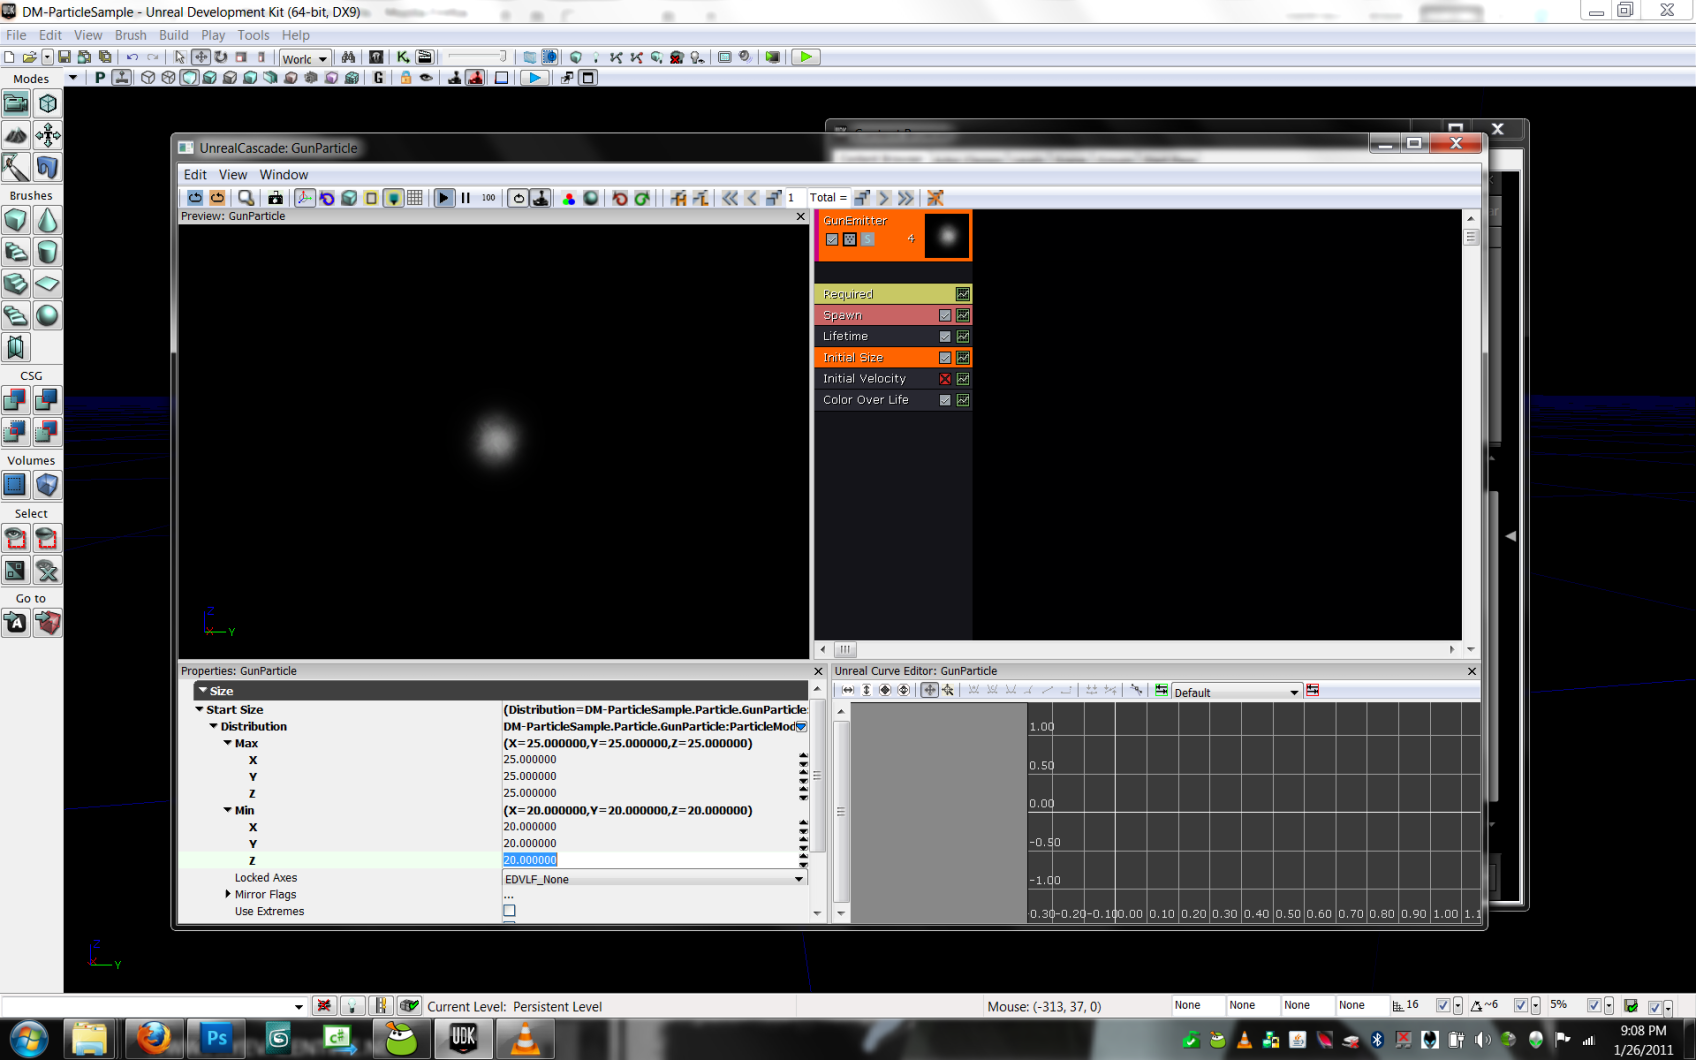Open Cascade View menu

[233, 174]
